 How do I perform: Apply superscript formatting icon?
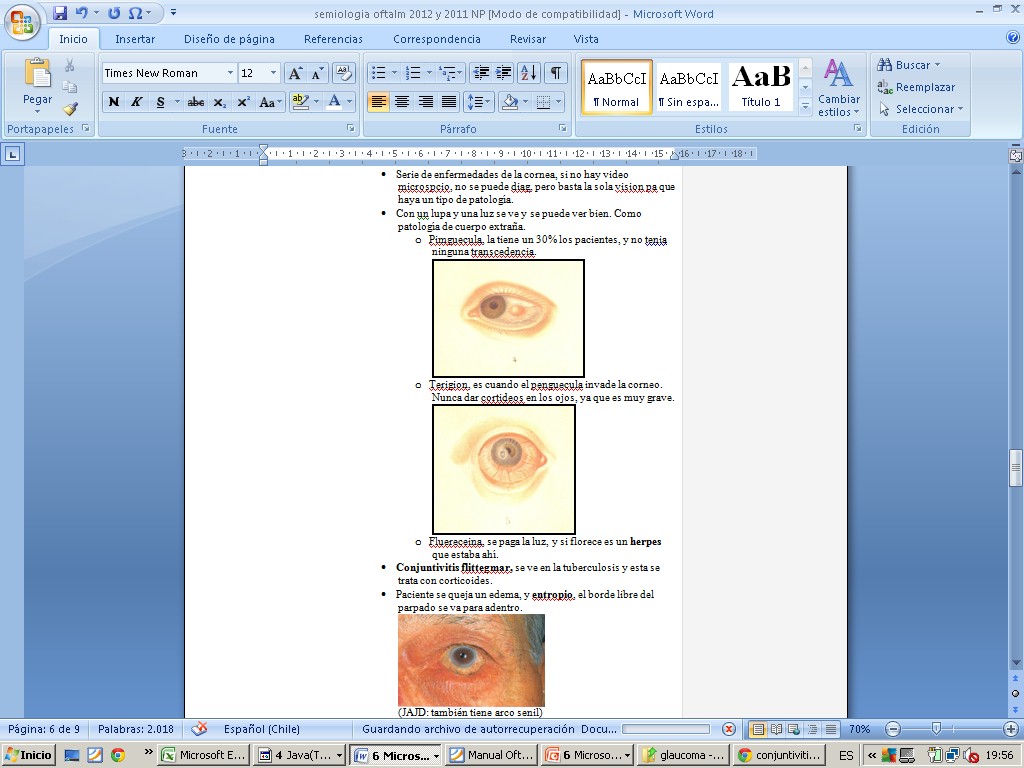click(243, 102)
